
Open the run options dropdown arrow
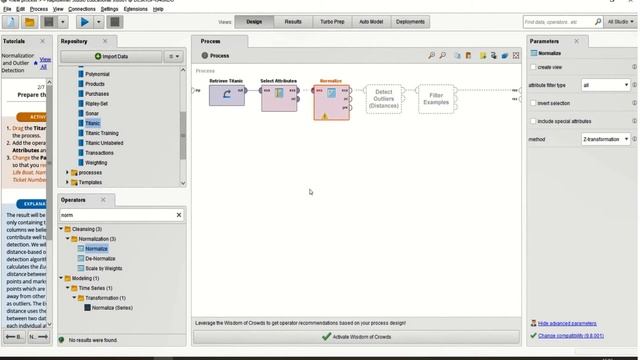point(98,22)
